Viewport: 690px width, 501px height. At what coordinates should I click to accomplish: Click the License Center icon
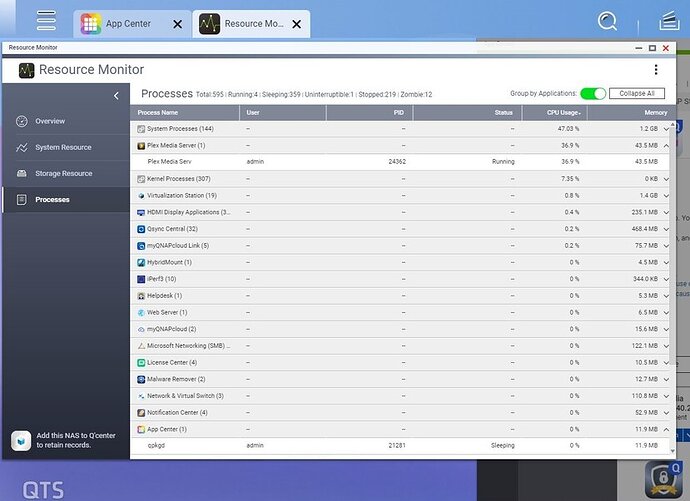pos(141,363)
